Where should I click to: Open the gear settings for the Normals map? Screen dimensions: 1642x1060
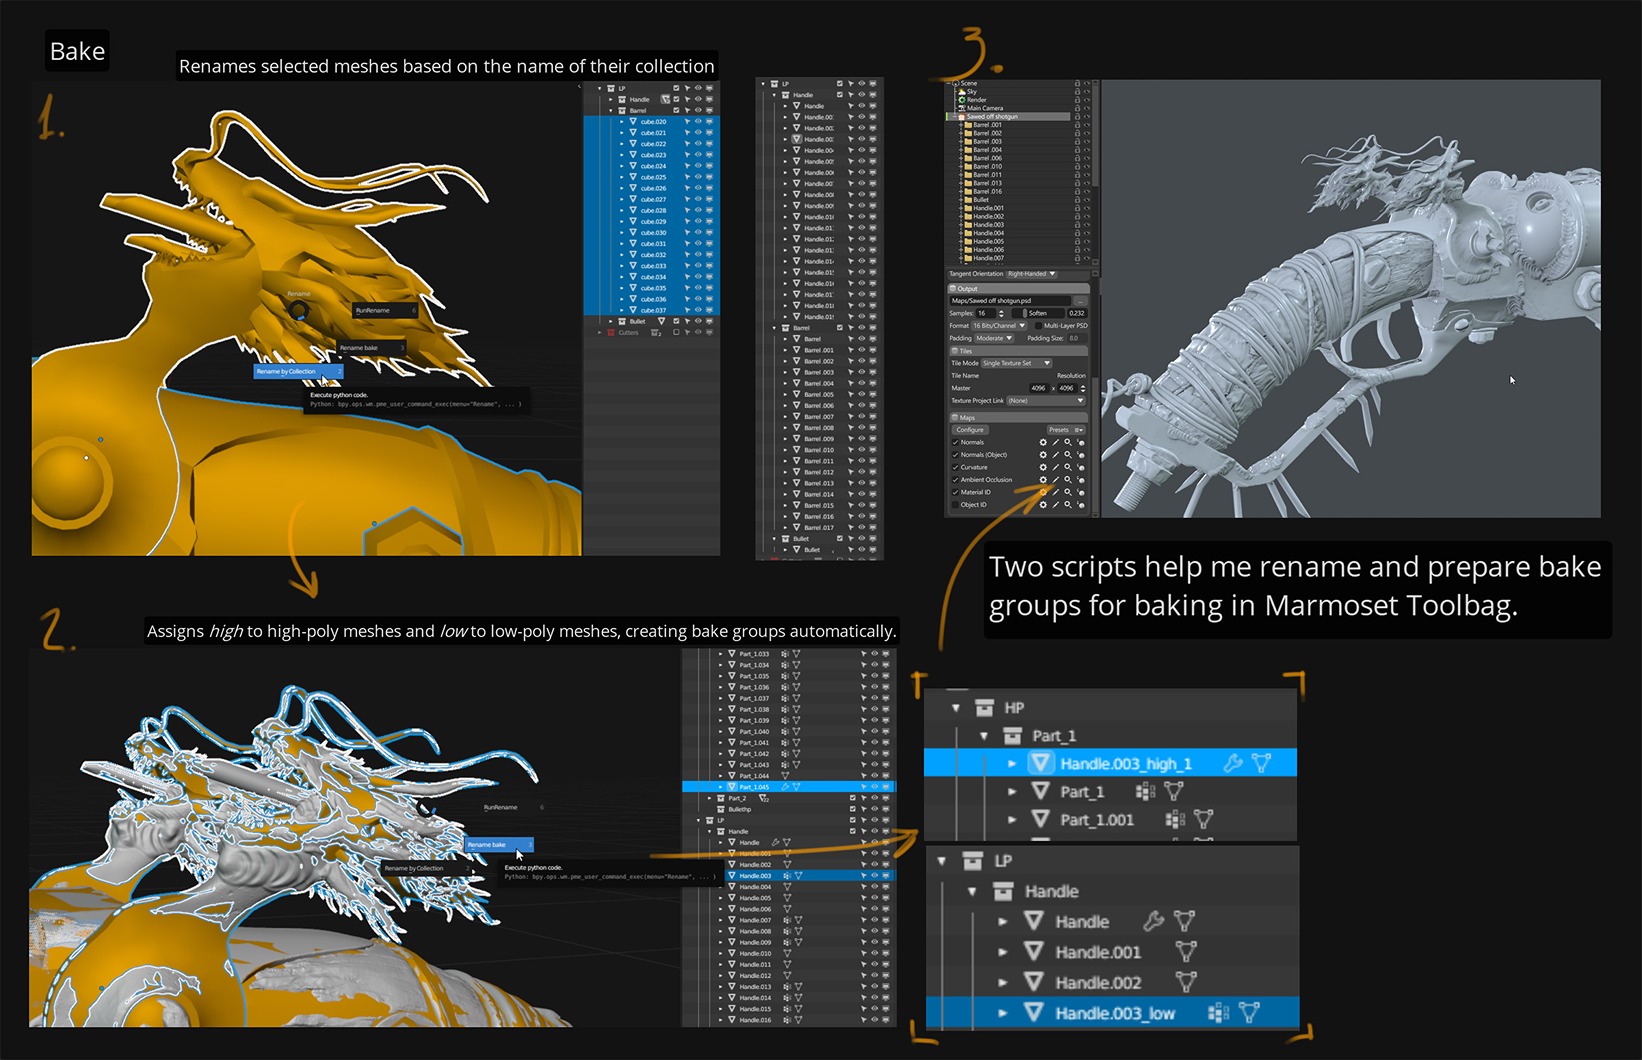tap(1043, 442)
